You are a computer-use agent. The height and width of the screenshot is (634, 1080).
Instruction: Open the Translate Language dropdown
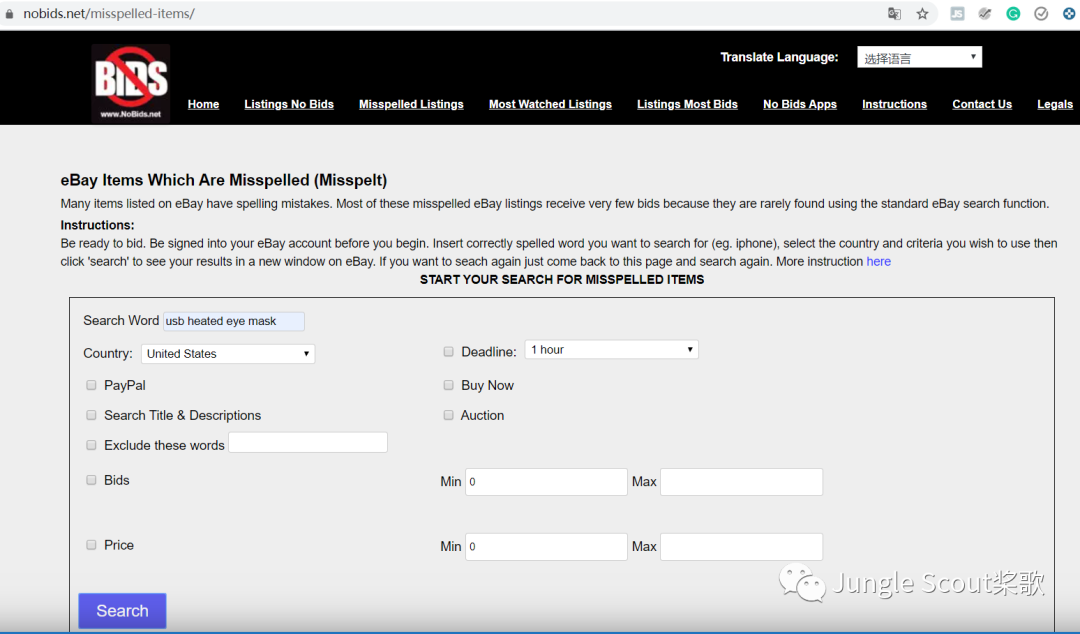point(920,57)
